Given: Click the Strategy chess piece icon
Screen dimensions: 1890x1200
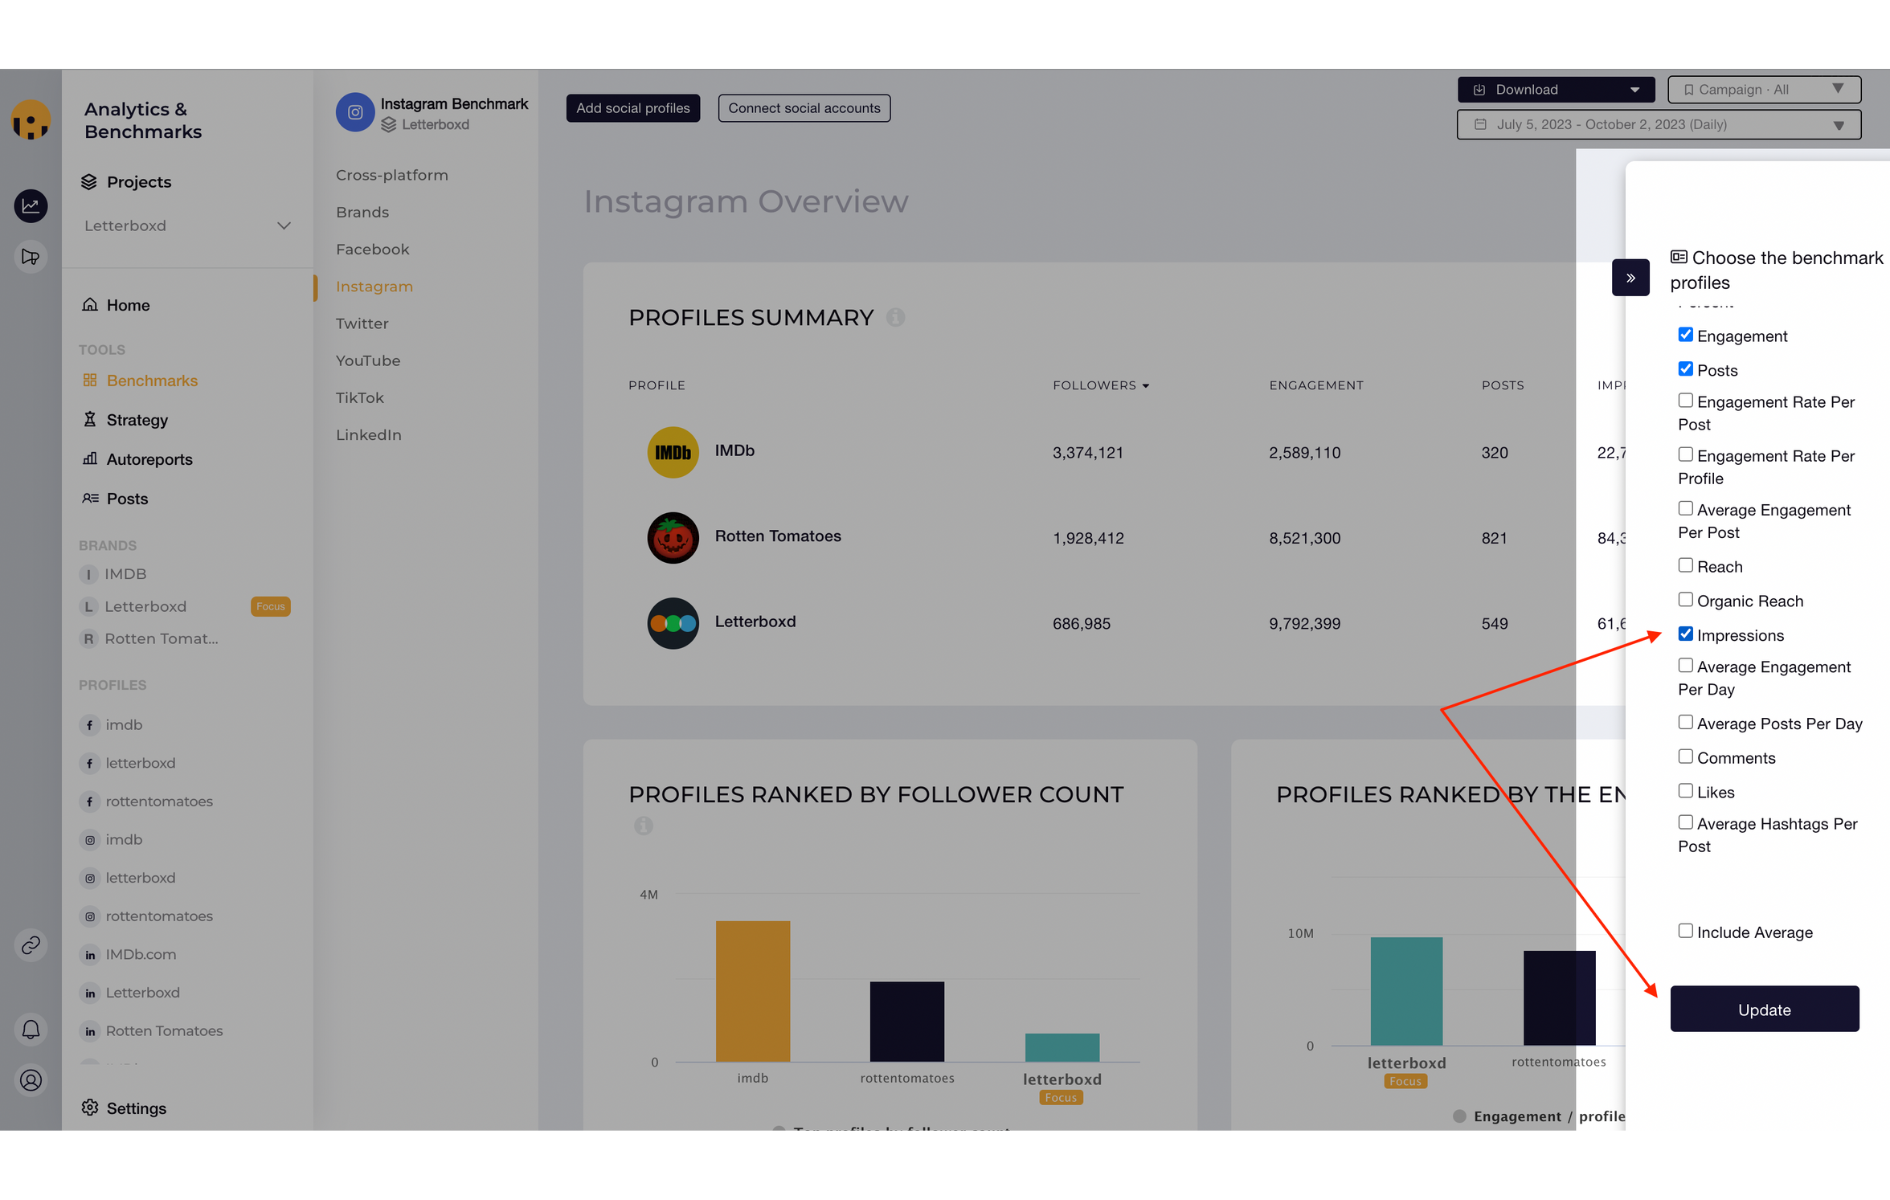Looking at the screenshot, I should tap(90, 420).
